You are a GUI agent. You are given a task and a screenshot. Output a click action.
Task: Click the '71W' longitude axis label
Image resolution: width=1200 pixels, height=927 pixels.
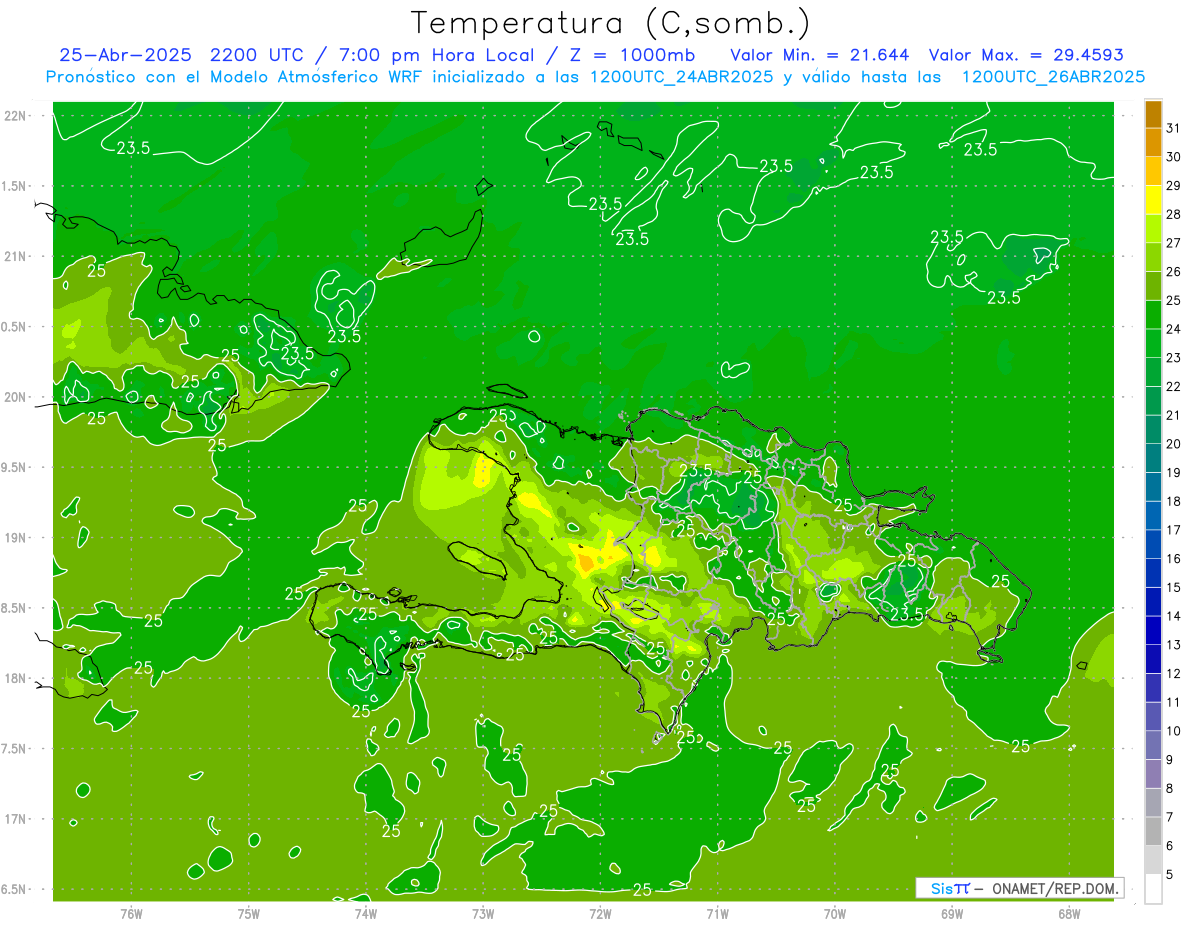click(717, 914)
